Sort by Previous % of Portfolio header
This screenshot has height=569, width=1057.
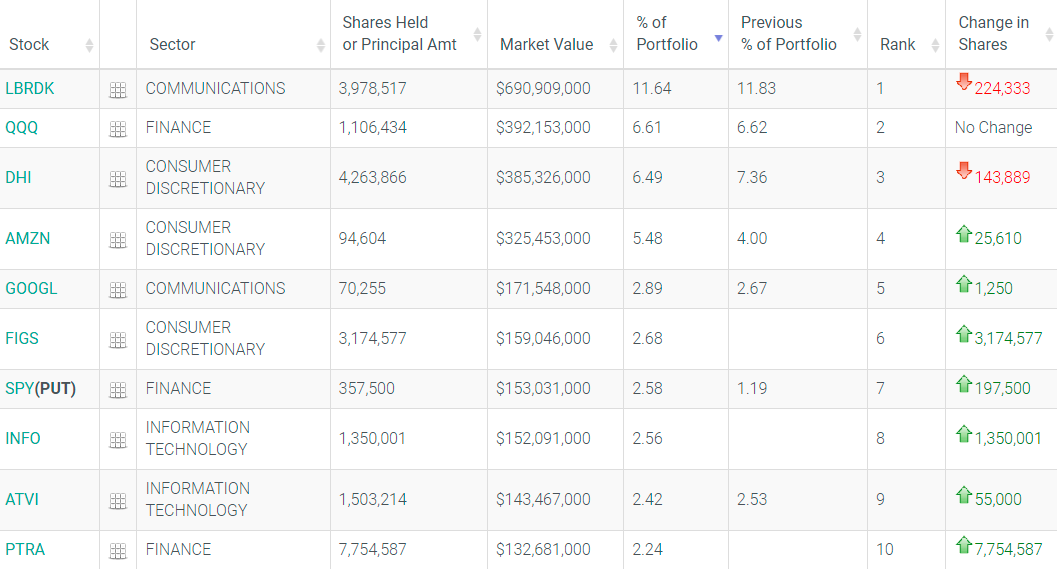click(x=788, y=34)
